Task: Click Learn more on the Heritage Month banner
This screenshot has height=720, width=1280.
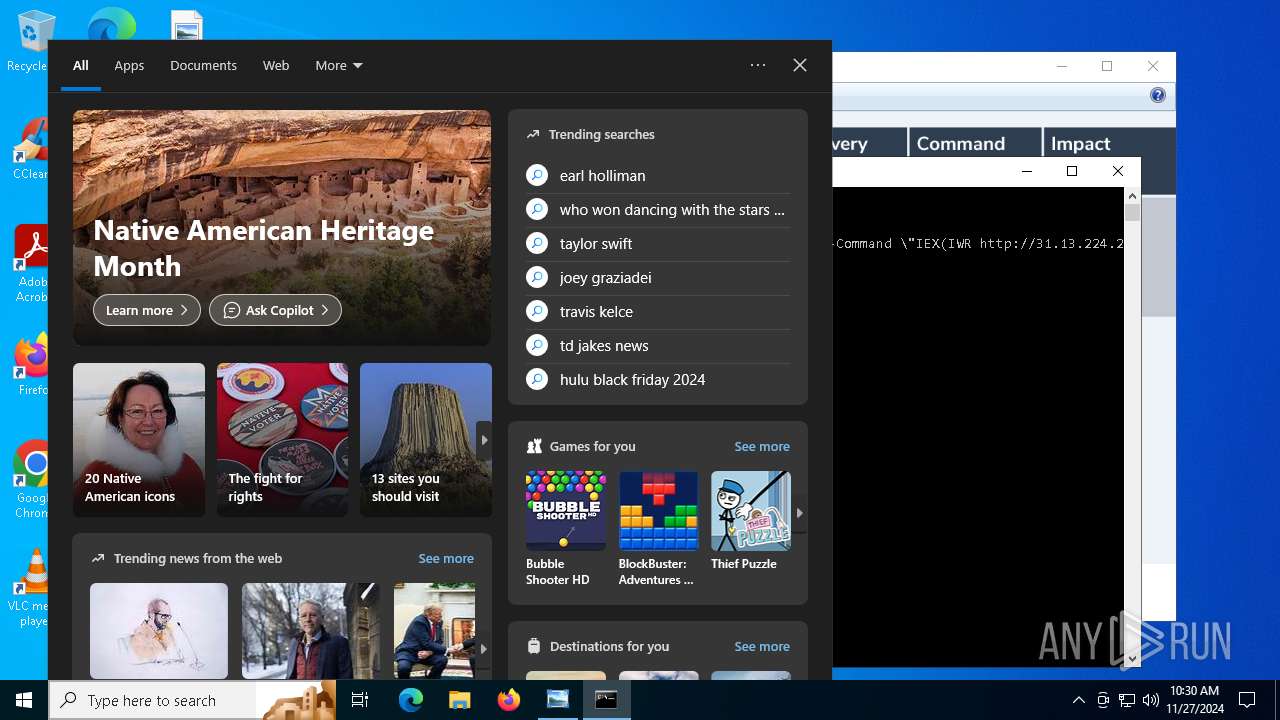Action: pos(147,310)
